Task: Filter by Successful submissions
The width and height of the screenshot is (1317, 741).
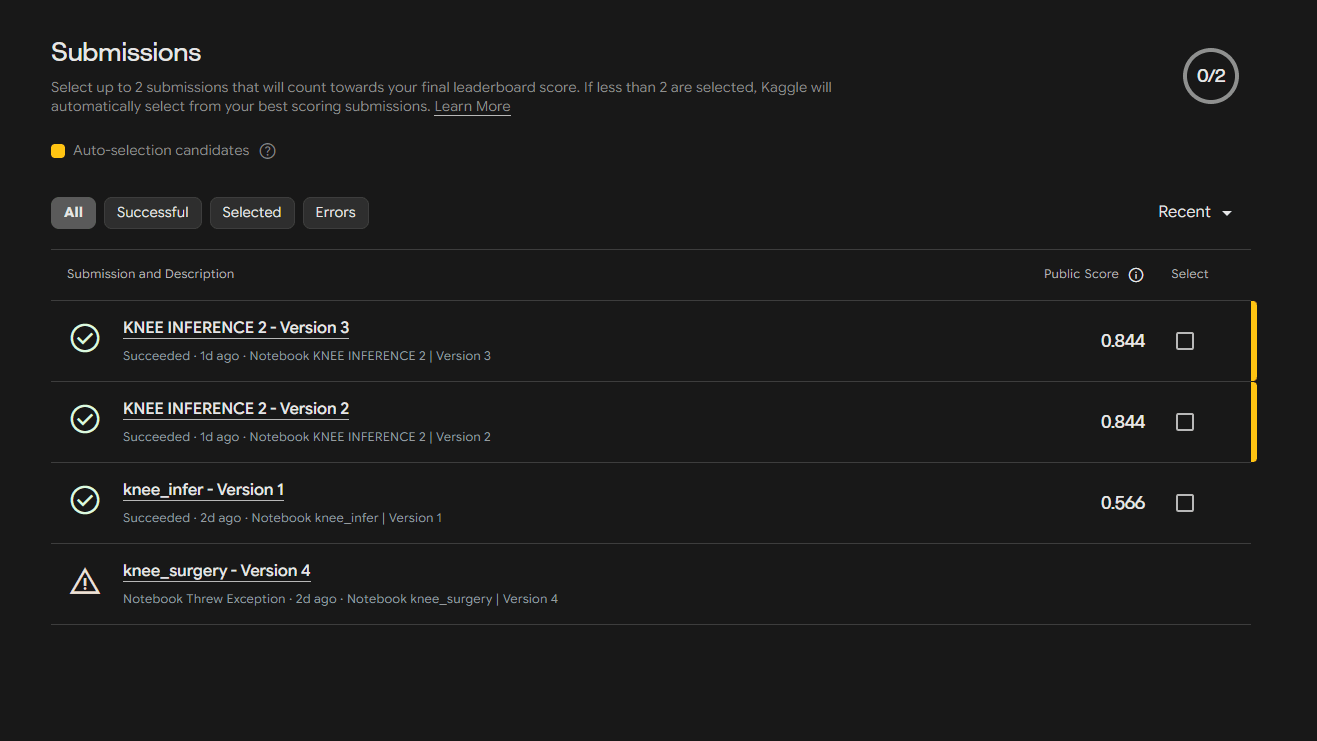Action: (153, 212)
